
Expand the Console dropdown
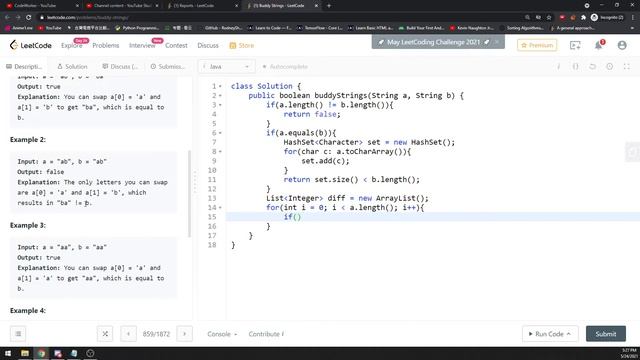[222, 334]
